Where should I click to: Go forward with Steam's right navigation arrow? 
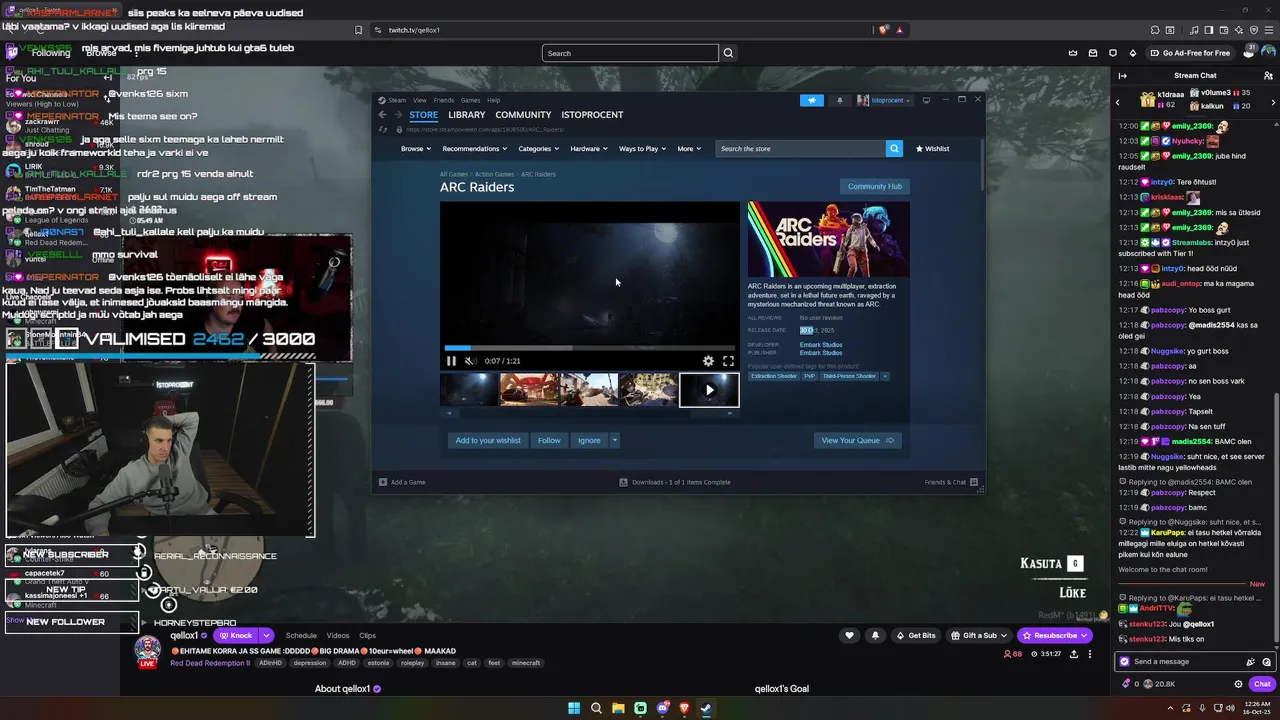[x=397, y=115]
